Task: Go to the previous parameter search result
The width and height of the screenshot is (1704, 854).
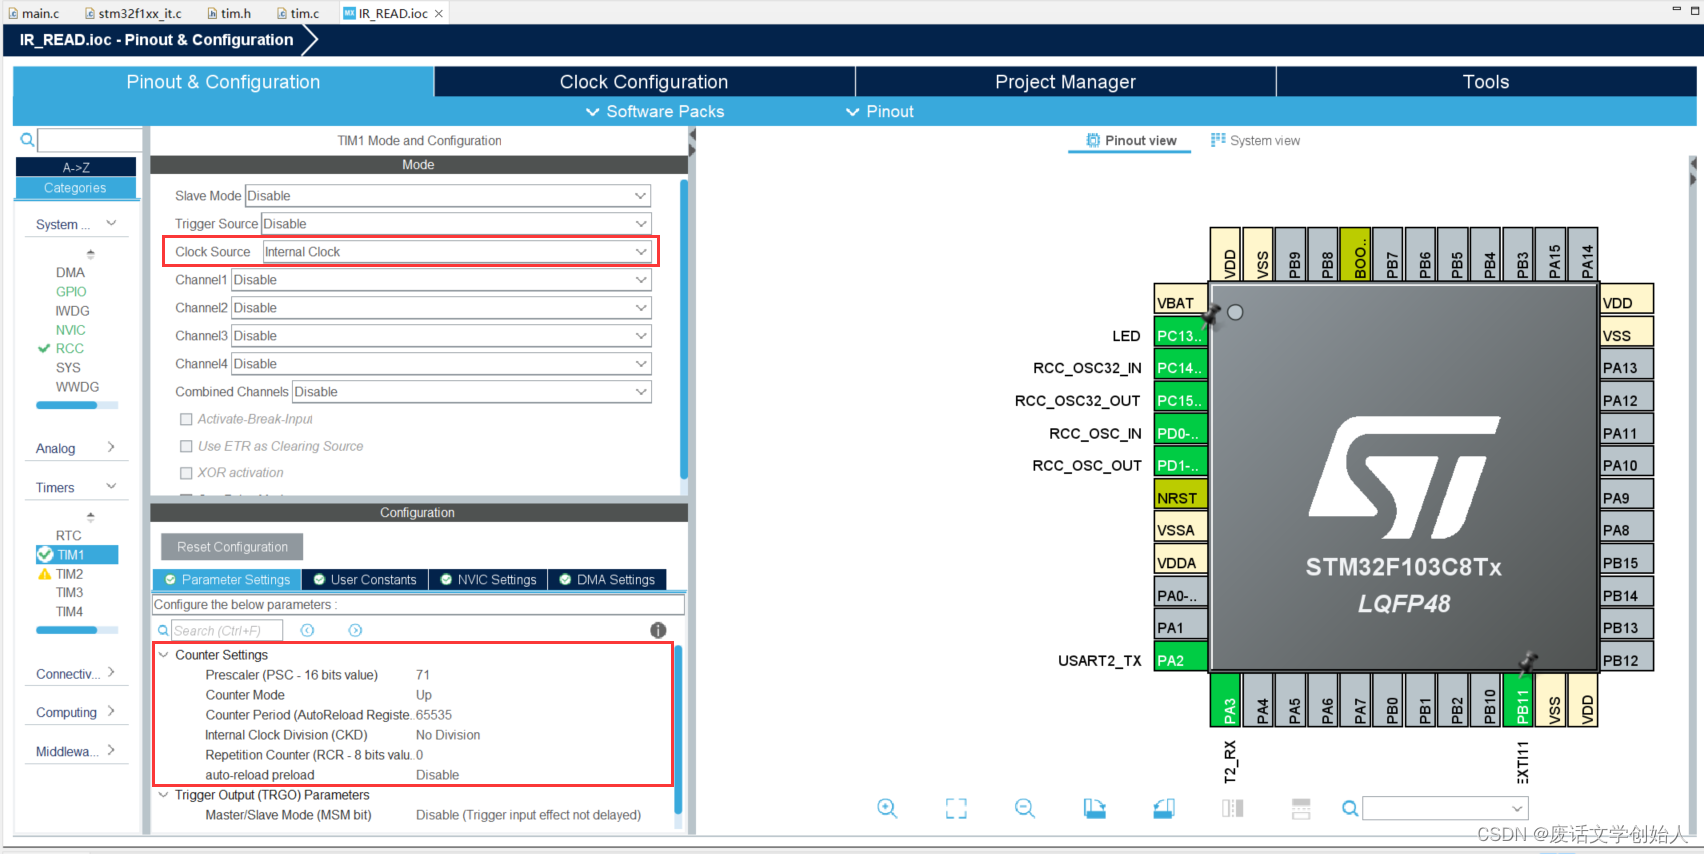Action: point(307,630)
